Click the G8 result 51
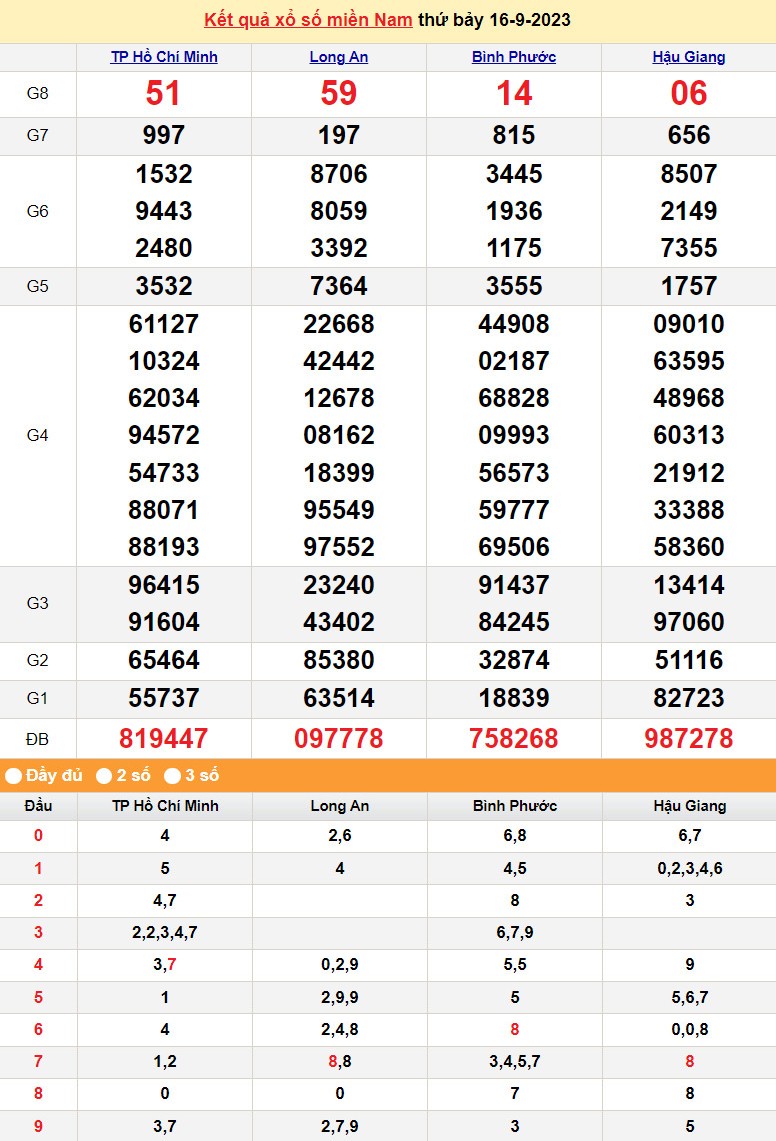Image resolution: width=776 pixels, height=1141 pixels. (164, 94)
